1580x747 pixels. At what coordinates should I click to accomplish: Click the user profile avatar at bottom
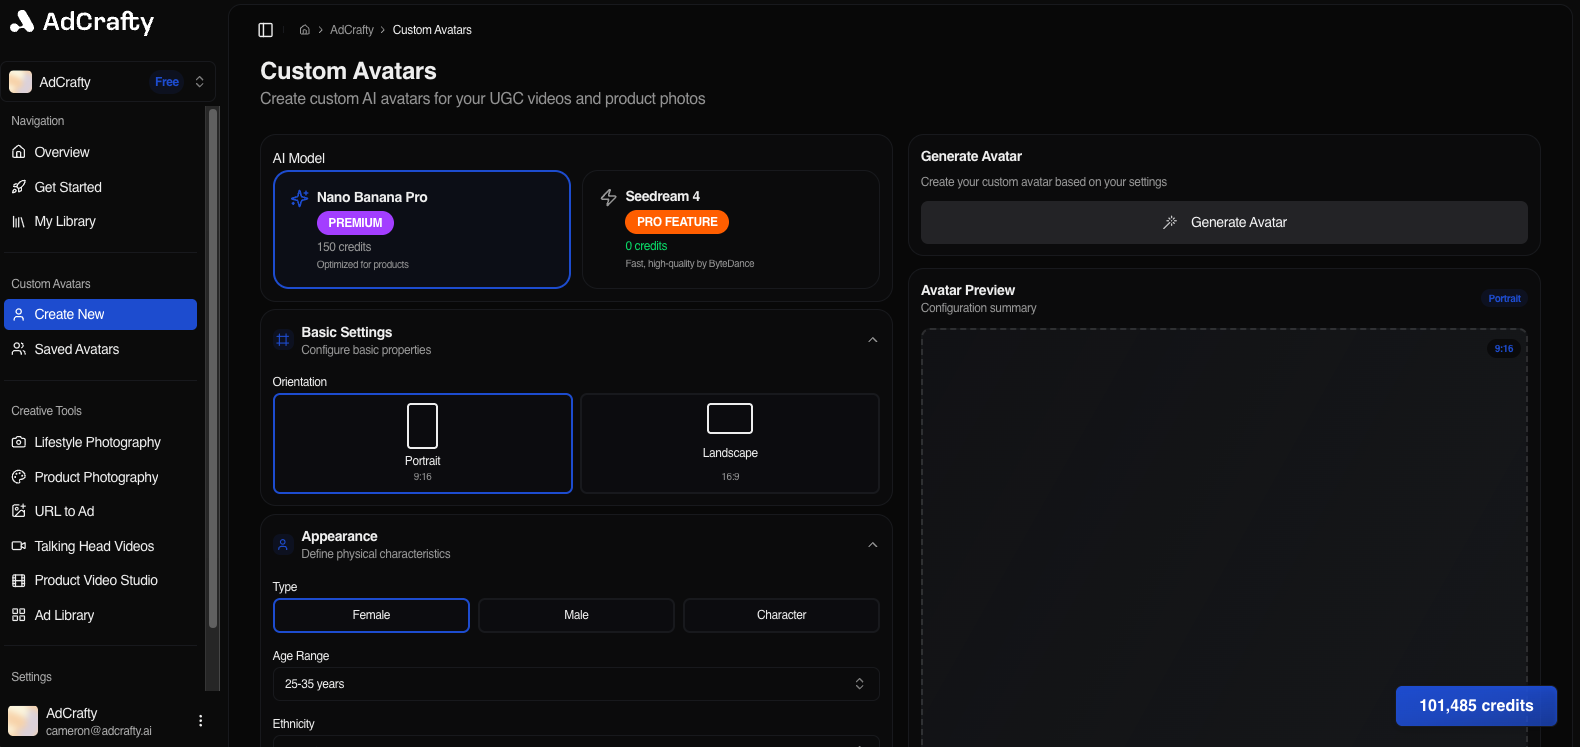click(23, 721)
